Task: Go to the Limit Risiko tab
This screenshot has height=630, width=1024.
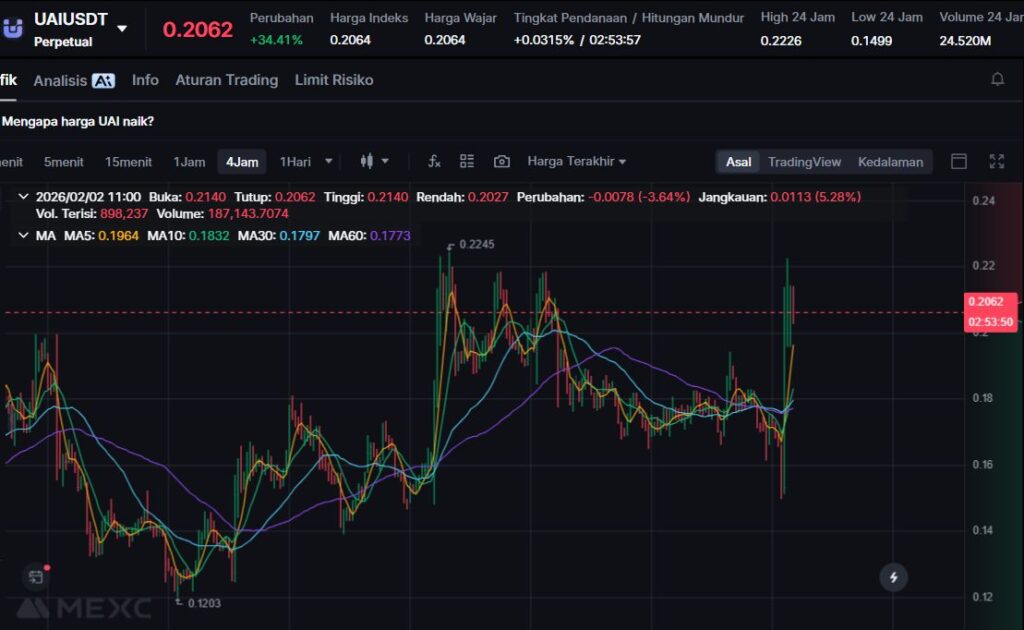Action: (334, 80)
